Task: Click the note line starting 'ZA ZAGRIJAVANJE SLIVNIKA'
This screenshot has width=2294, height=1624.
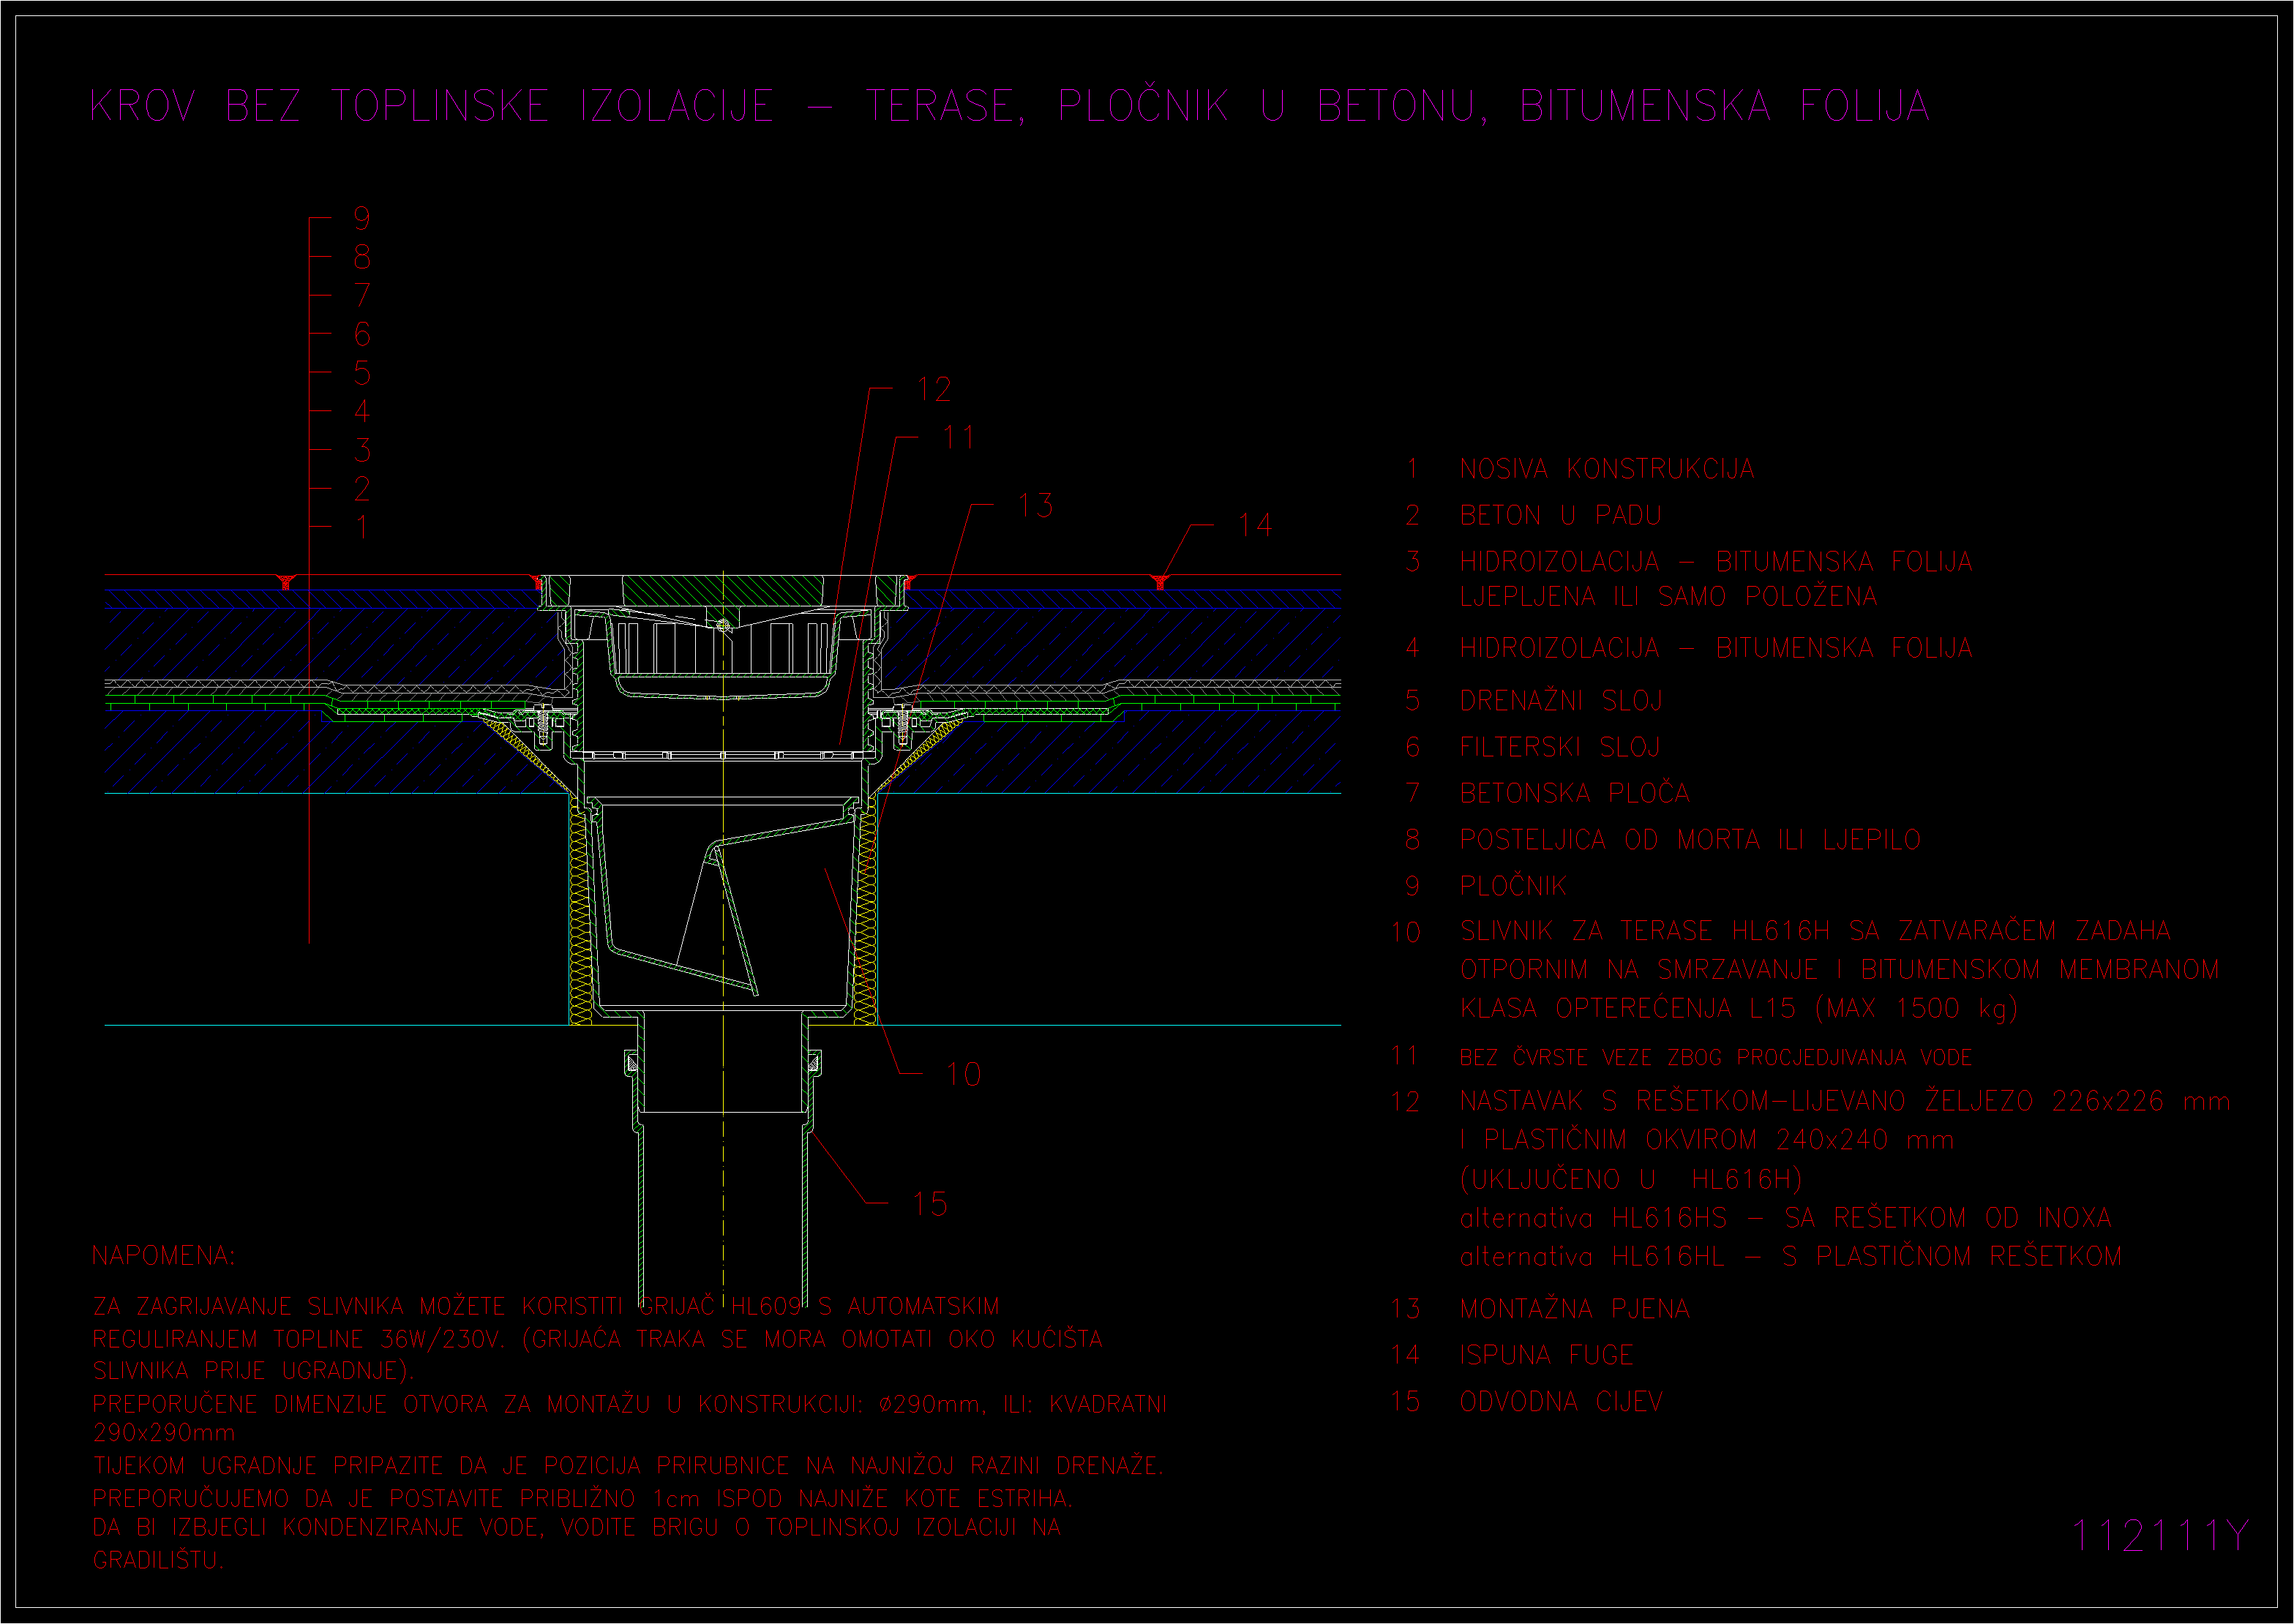Action: click(546, 1307)
